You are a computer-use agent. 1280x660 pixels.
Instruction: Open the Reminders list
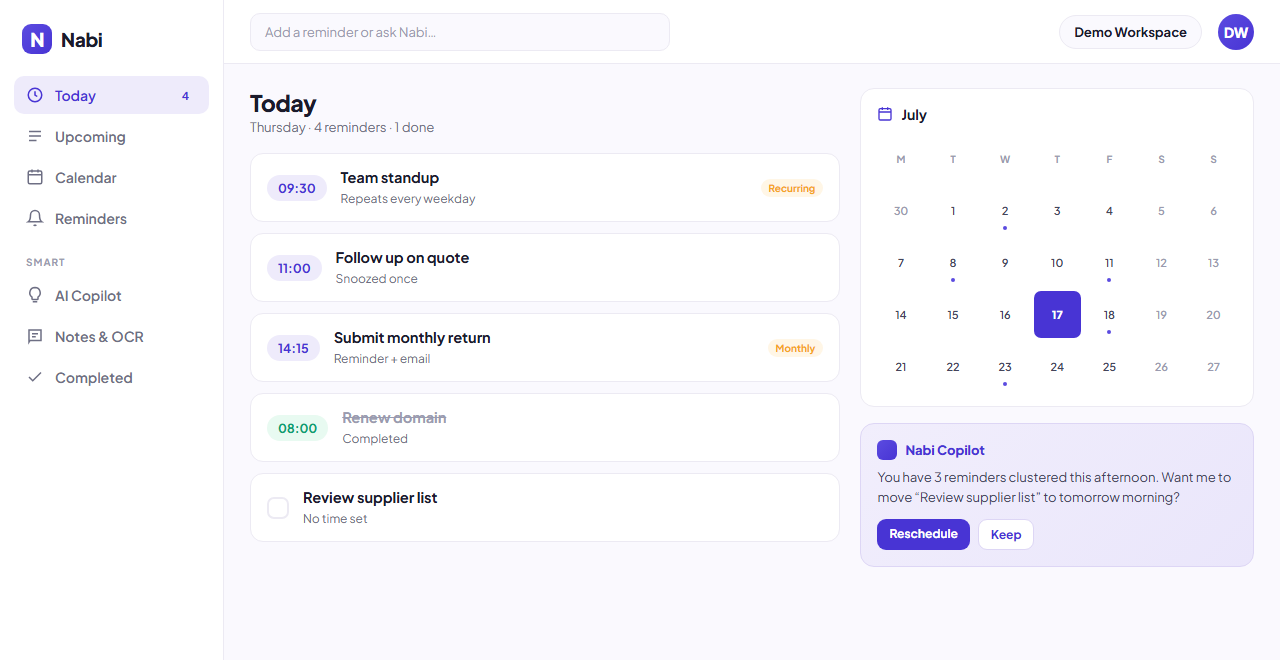pos(111,218)
